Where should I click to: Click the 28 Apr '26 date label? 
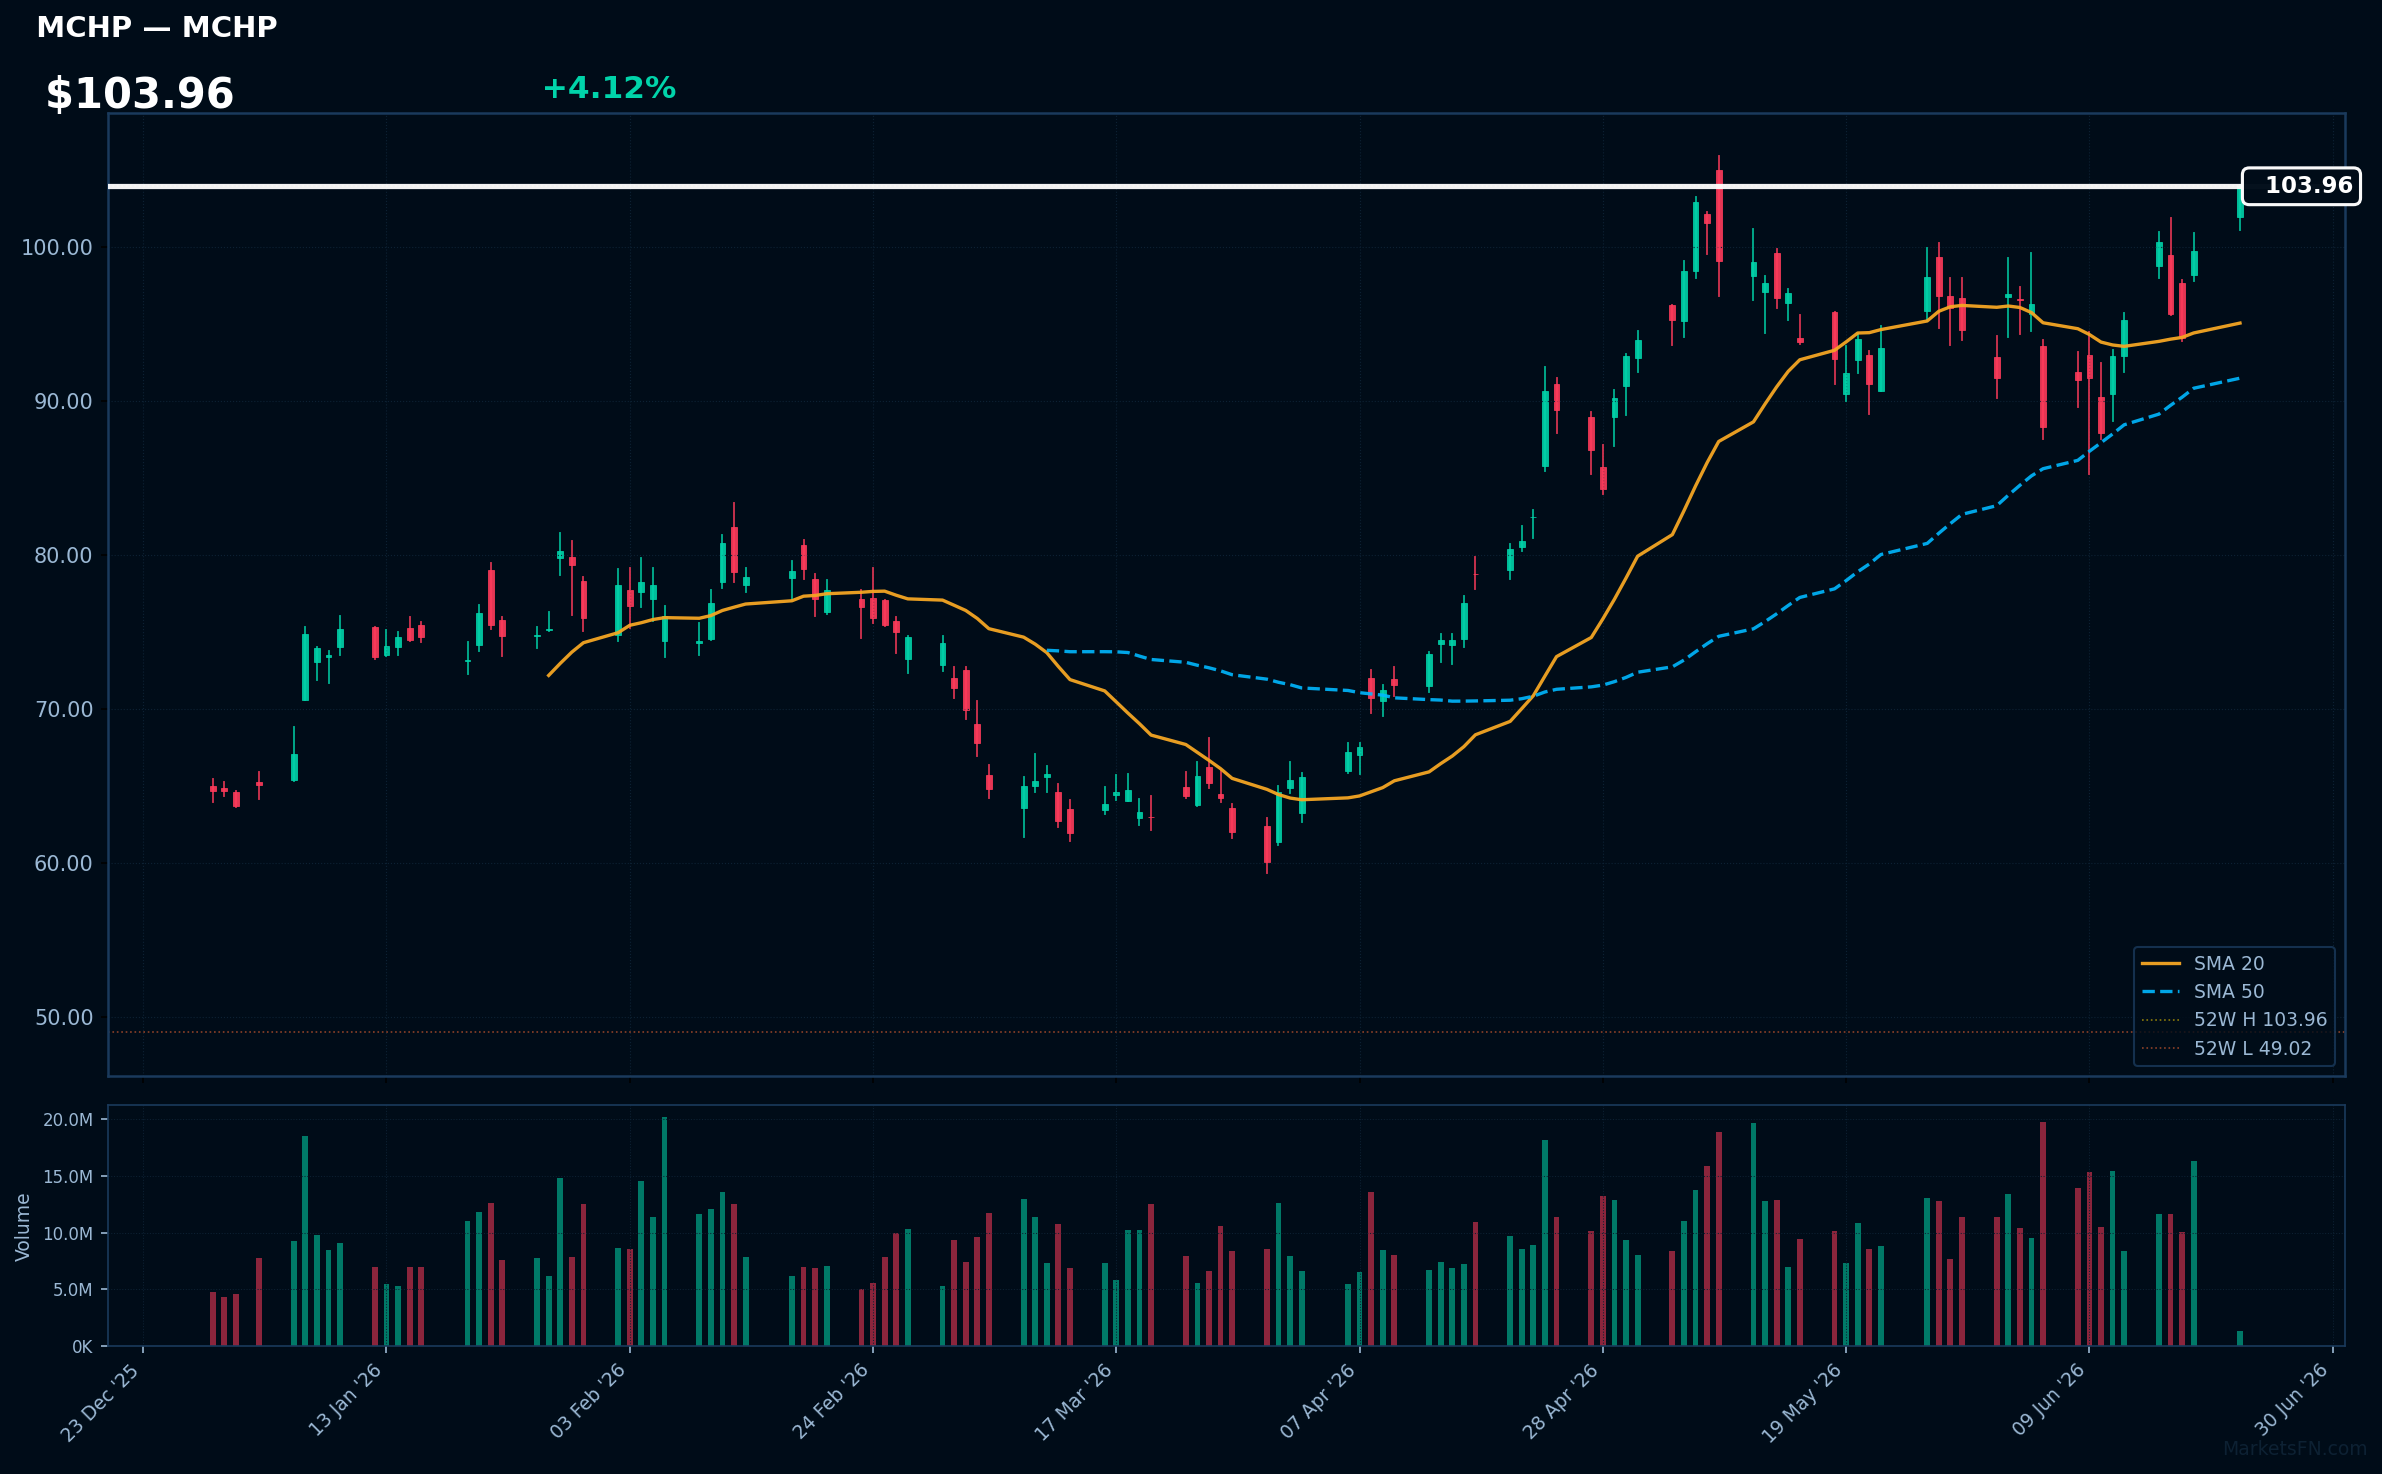1560,1401
